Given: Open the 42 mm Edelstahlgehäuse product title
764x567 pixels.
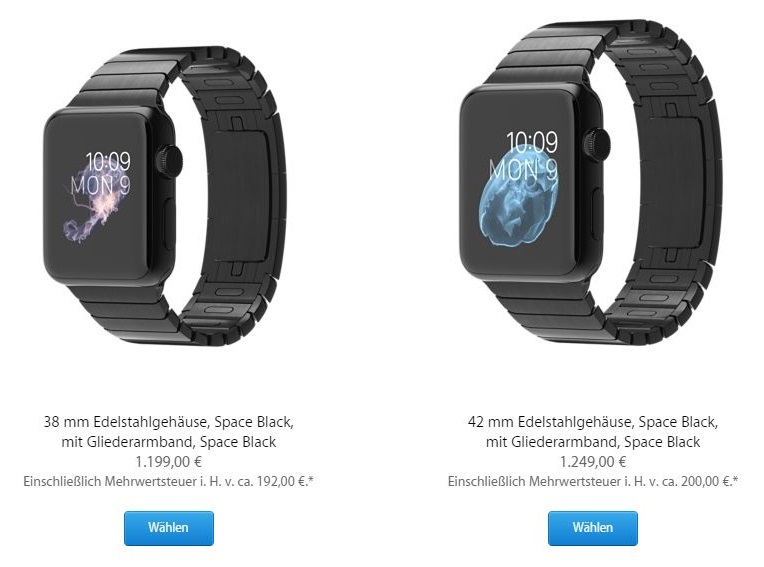Looking at the screenshot, I should coord(592,432).
